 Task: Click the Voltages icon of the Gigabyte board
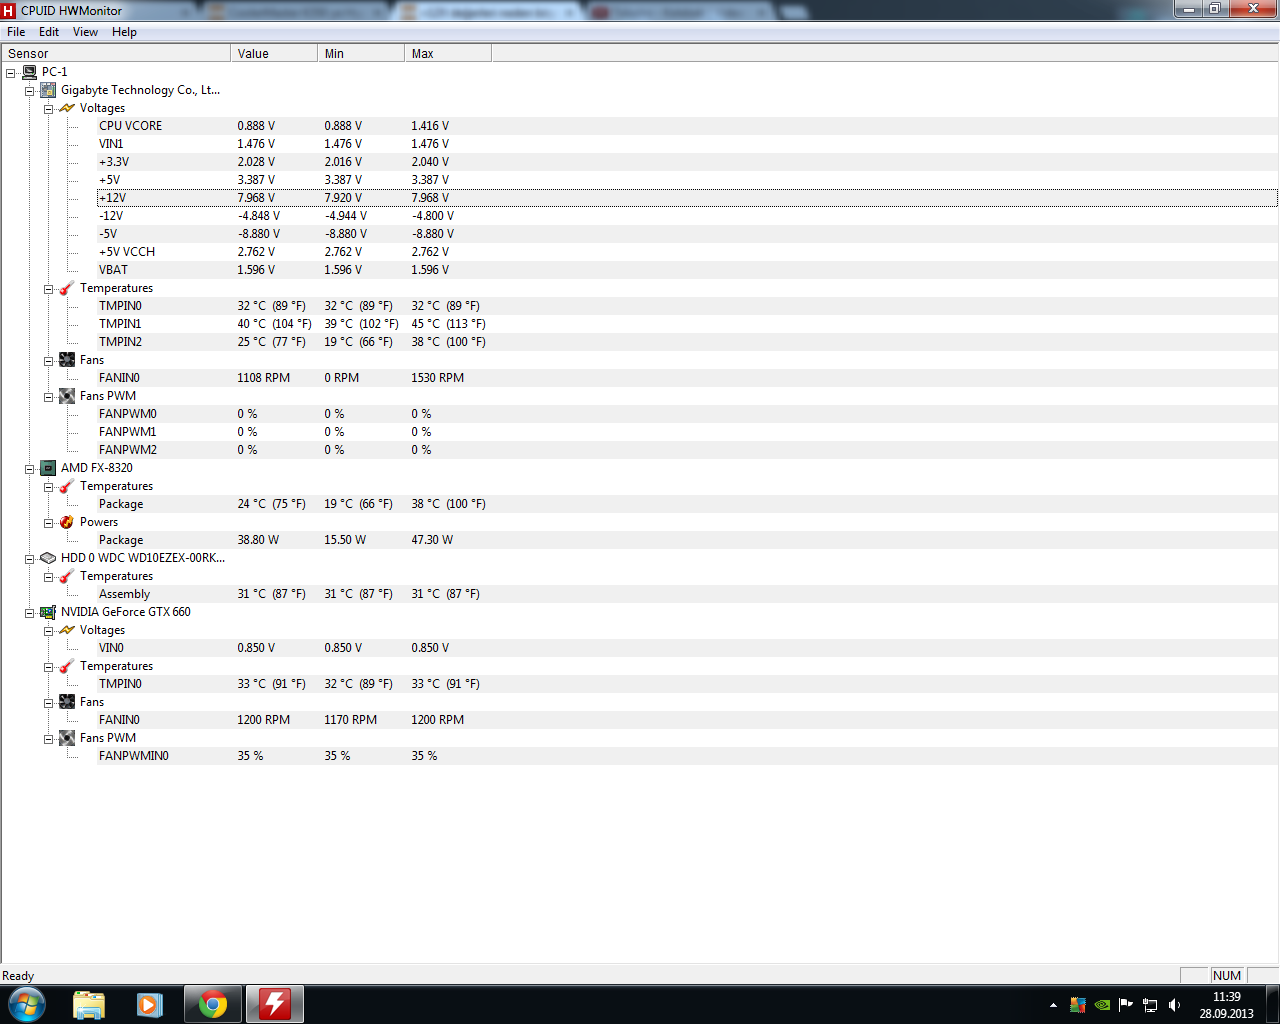click(67, 108)
